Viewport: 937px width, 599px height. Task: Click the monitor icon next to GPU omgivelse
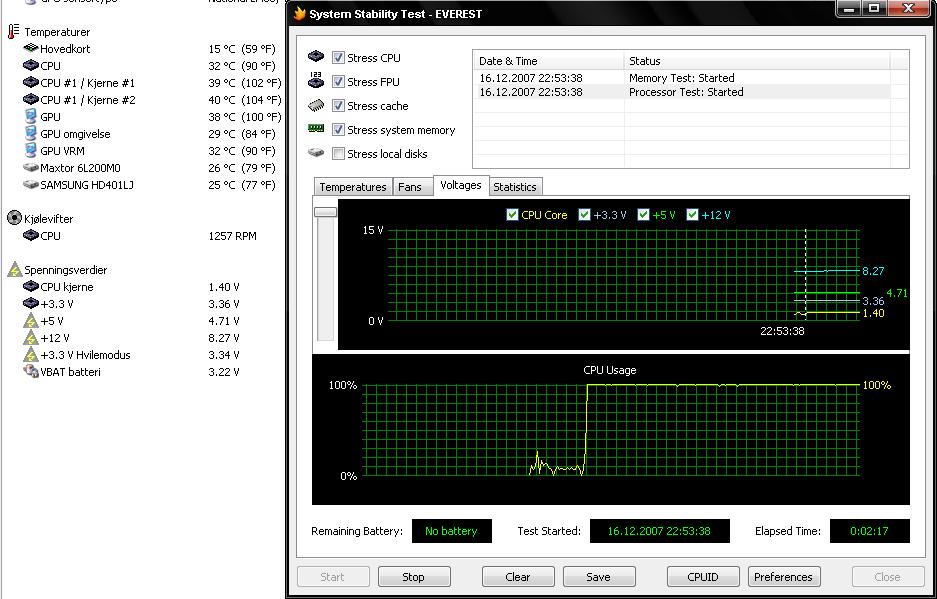(x=30, y=133)
